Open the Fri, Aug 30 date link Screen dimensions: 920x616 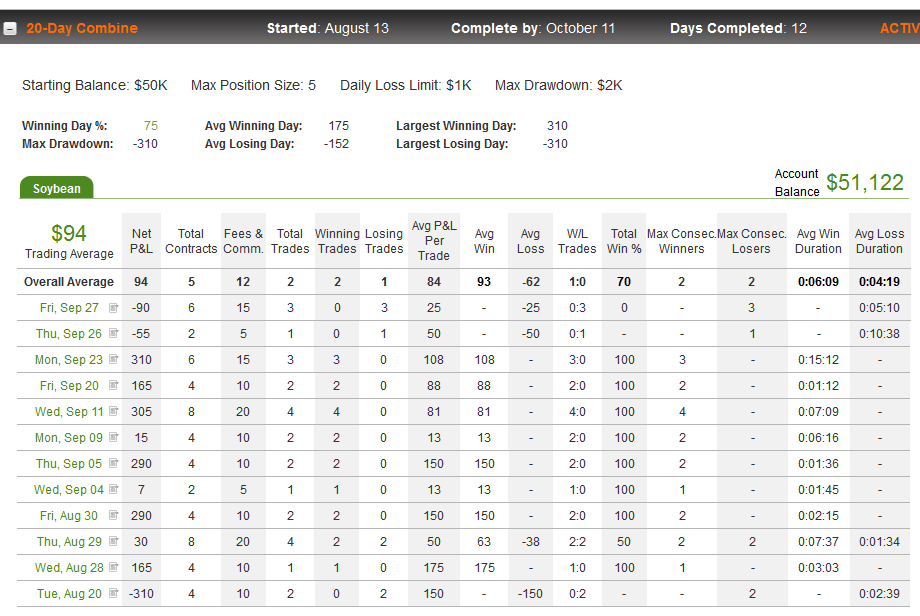tap(69, 516)
